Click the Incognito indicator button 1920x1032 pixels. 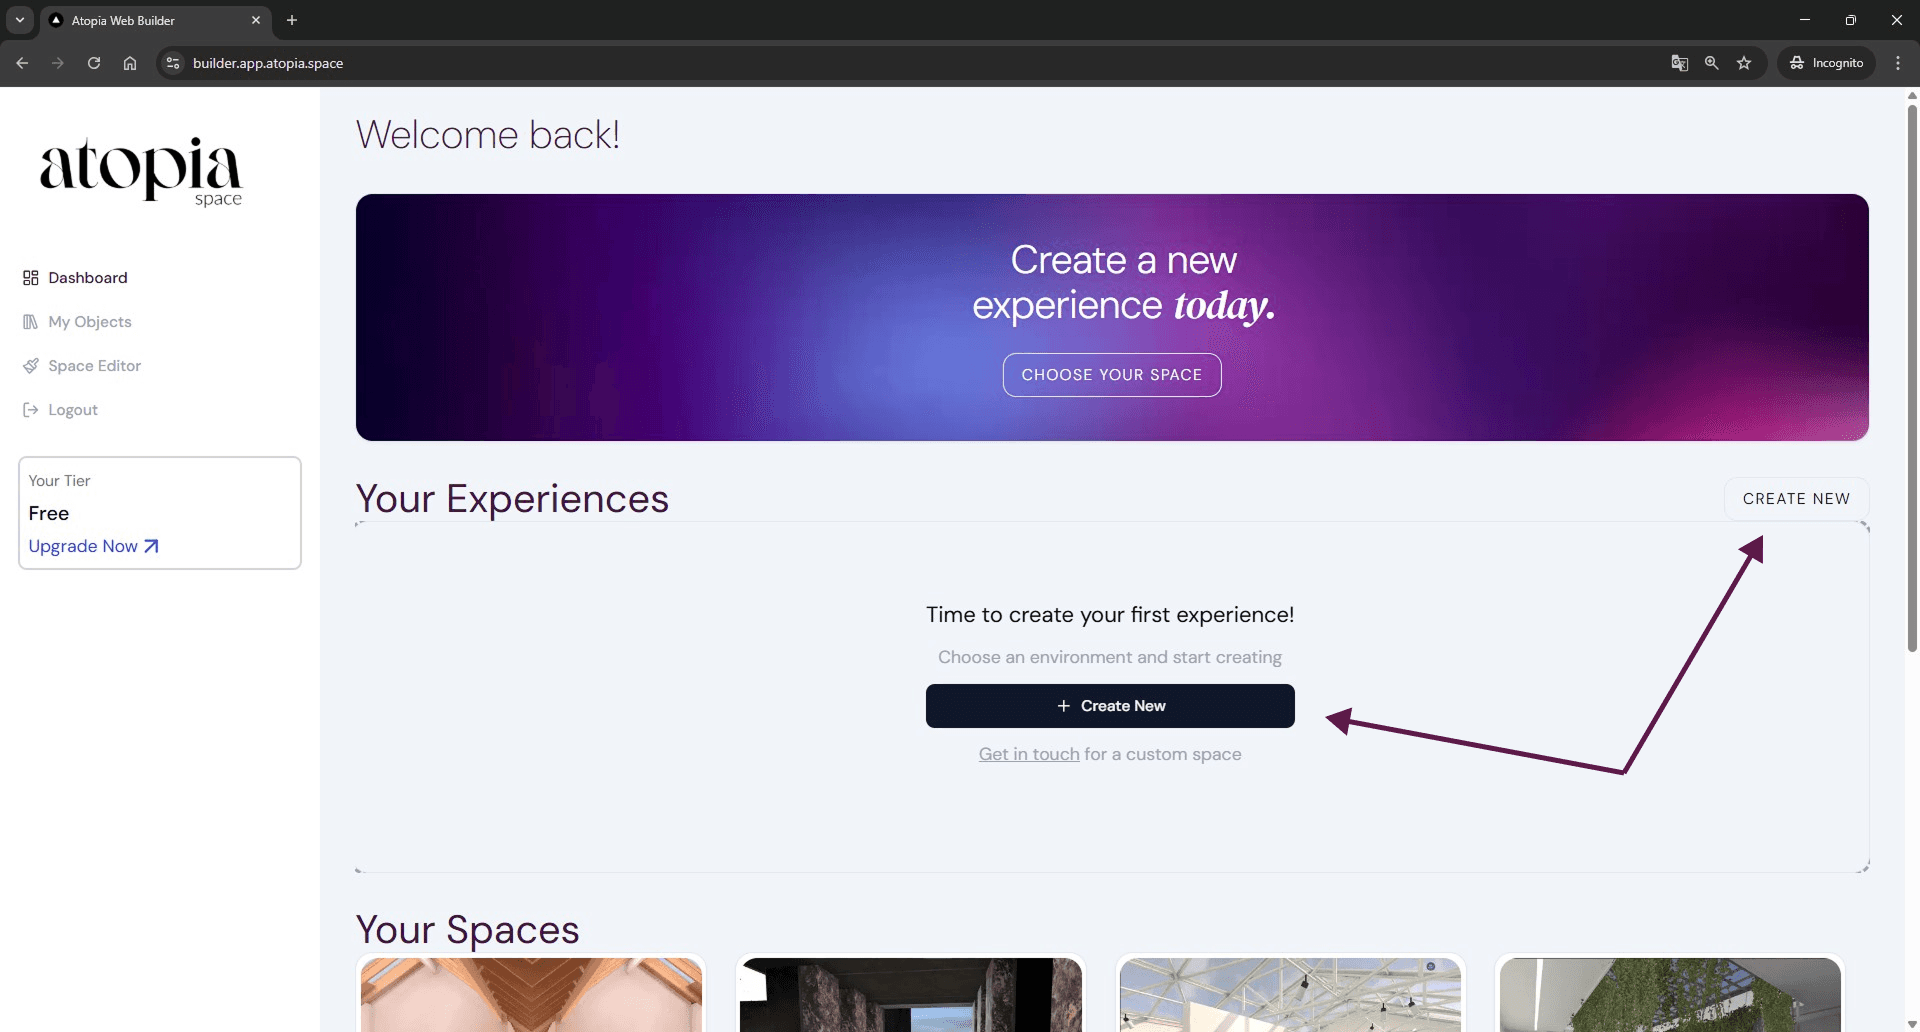[1827, 63]
